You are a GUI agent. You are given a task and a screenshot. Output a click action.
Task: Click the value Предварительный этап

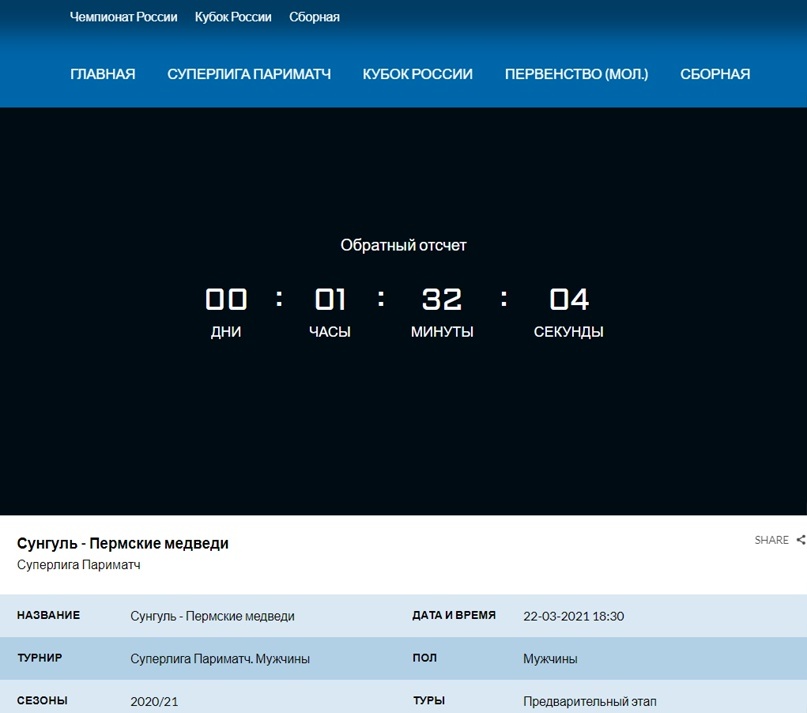pos(590,702)
